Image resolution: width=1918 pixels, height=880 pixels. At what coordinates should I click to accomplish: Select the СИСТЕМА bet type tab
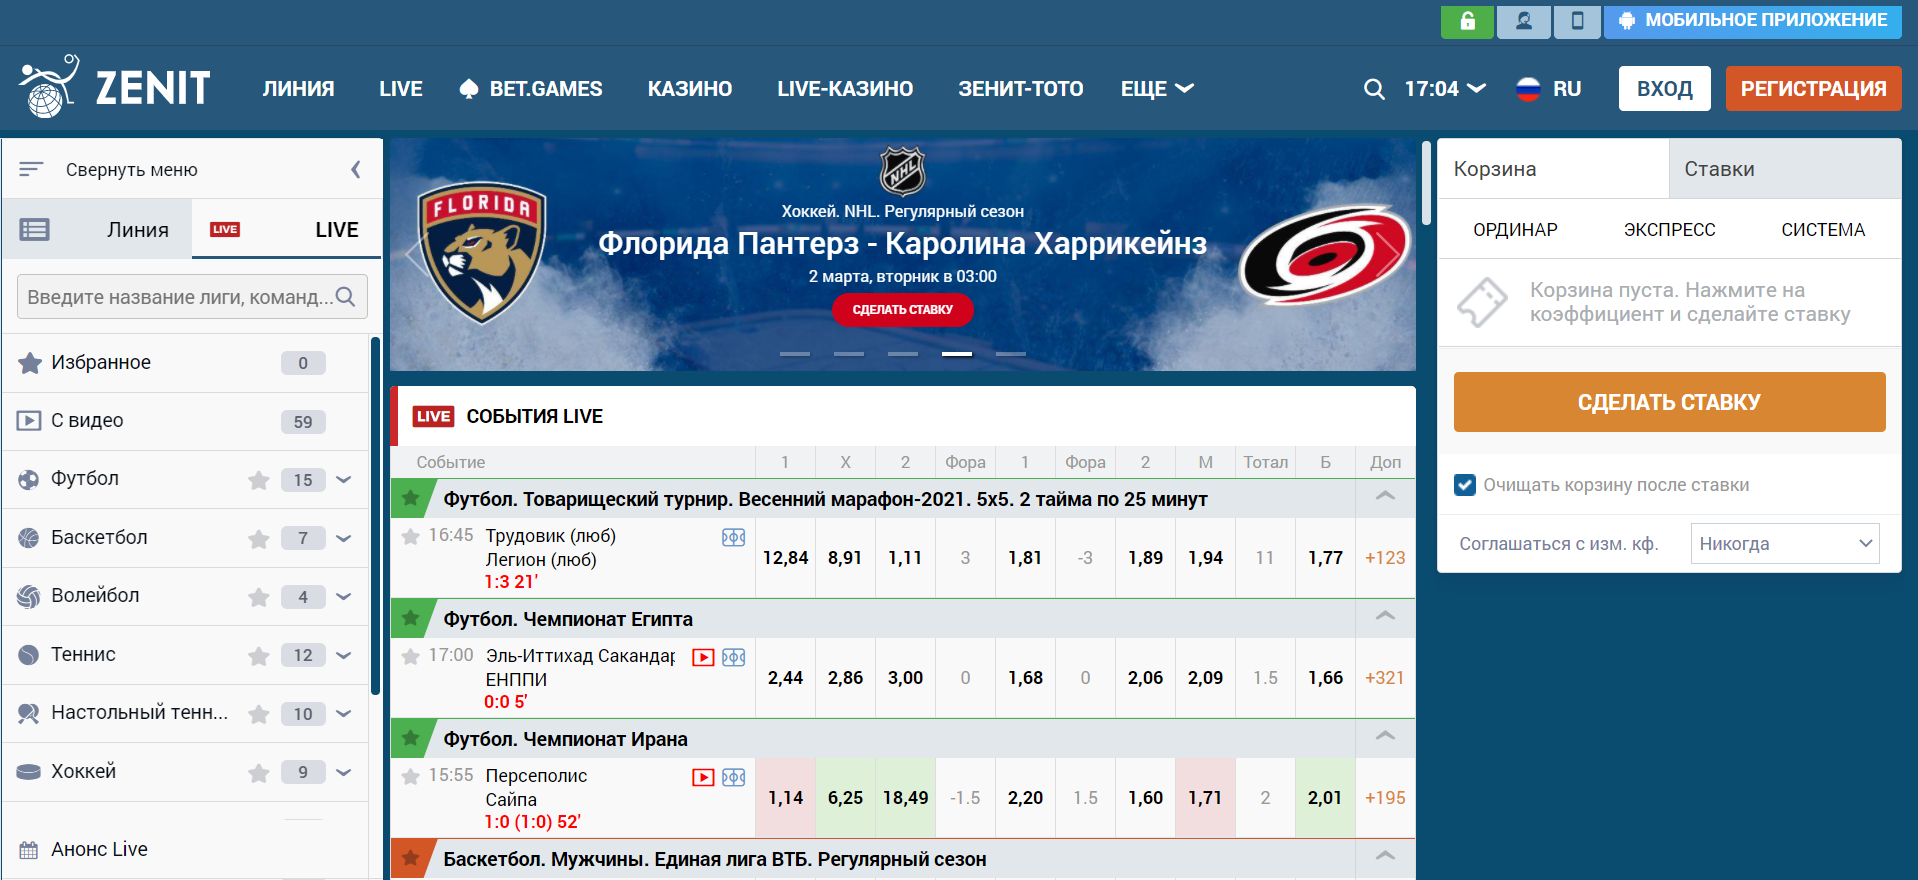pyautogui.click(x=1823, y=230)
